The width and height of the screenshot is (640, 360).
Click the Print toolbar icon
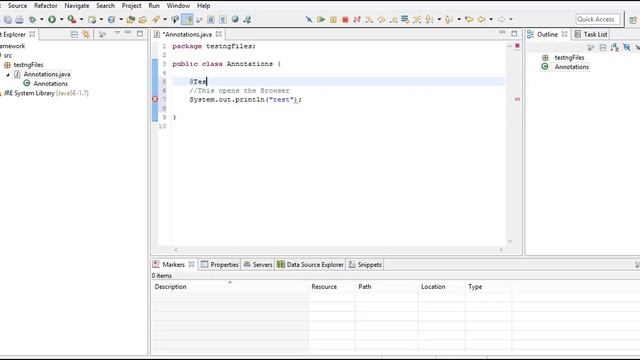coord(19,19)
